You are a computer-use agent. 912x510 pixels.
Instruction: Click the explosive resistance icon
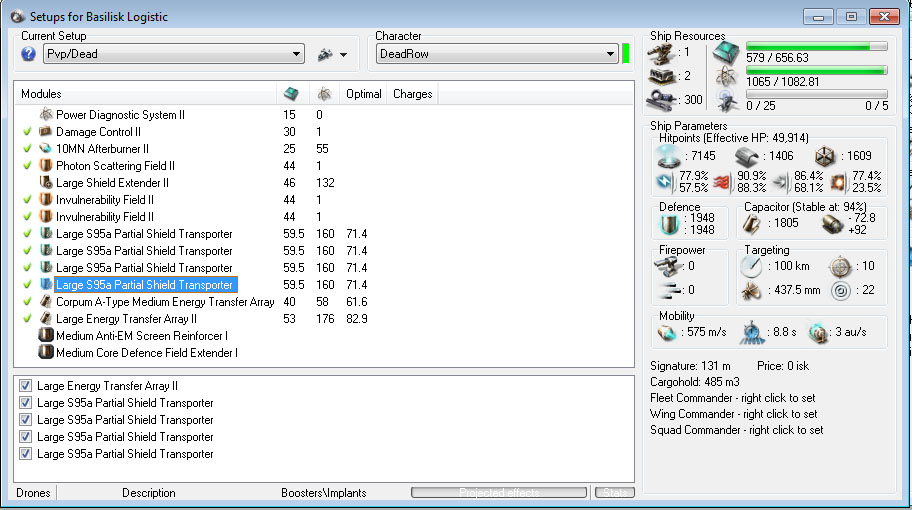[838, 182]
